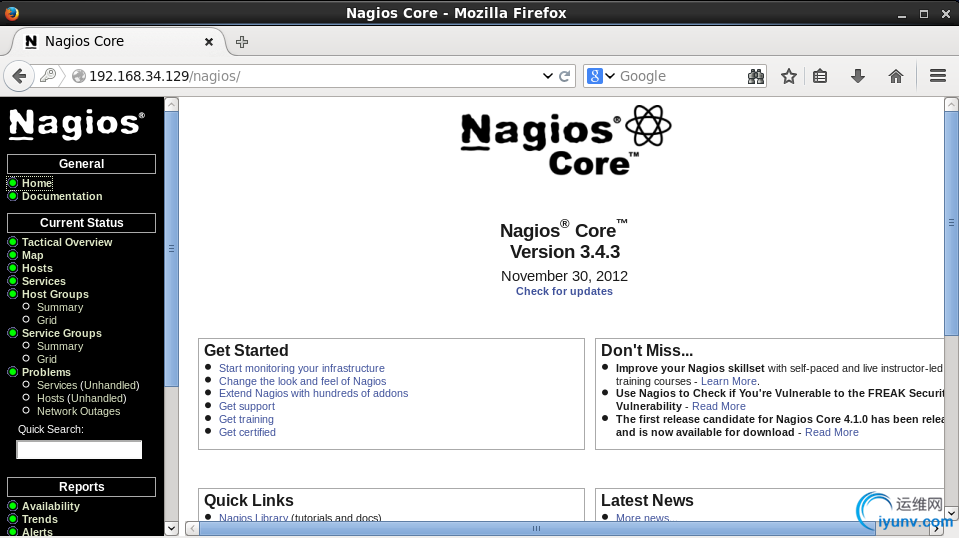Click Start monitoring your infrastructure link
The height and width of the screenshot is (538, 959).
point(301,368)
